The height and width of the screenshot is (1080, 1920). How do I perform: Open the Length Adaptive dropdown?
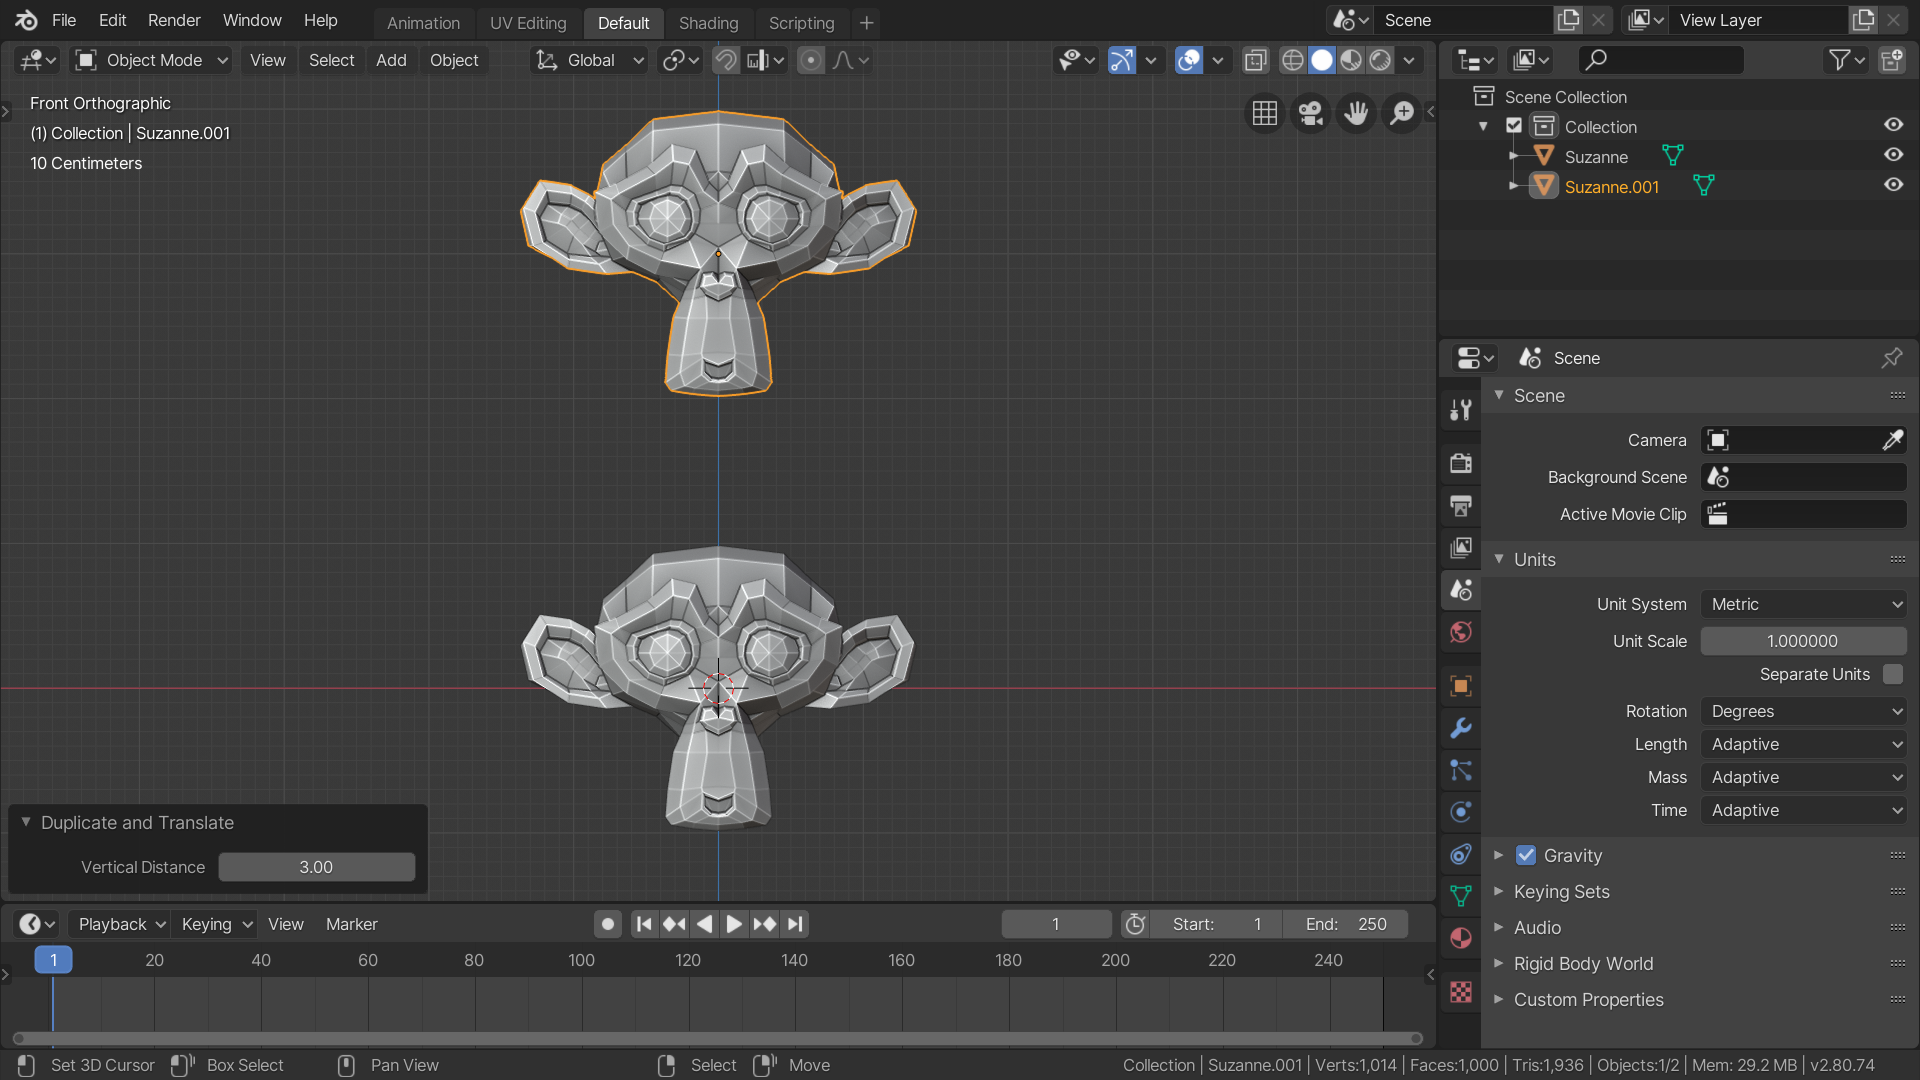(x=1803, y=744)
